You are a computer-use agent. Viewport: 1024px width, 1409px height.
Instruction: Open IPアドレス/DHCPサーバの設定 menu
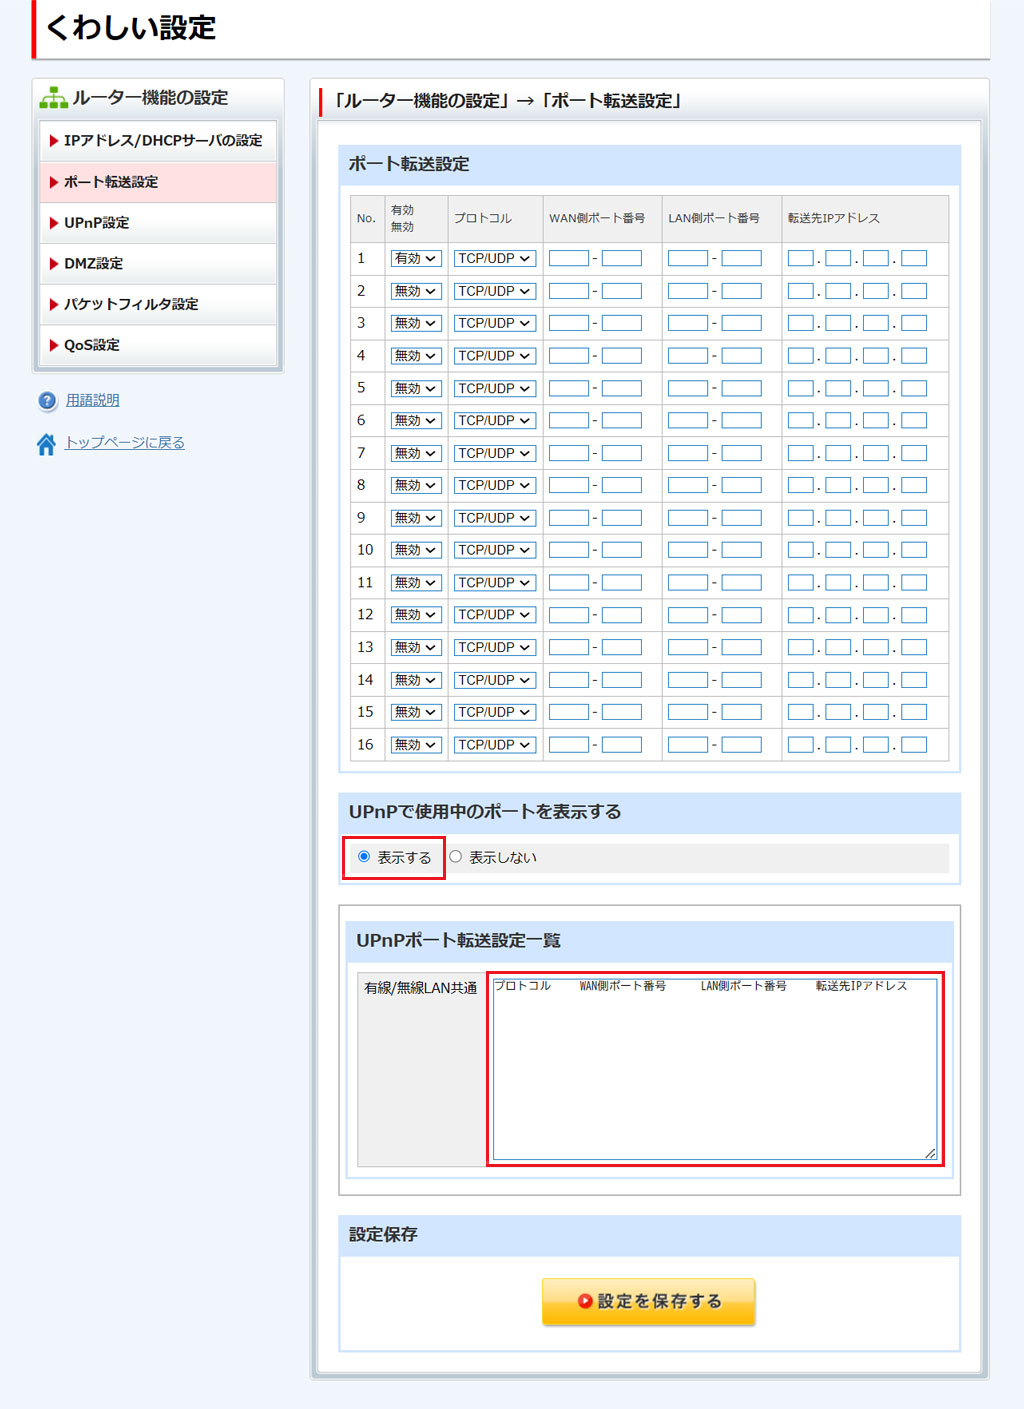tap(162, 141)
